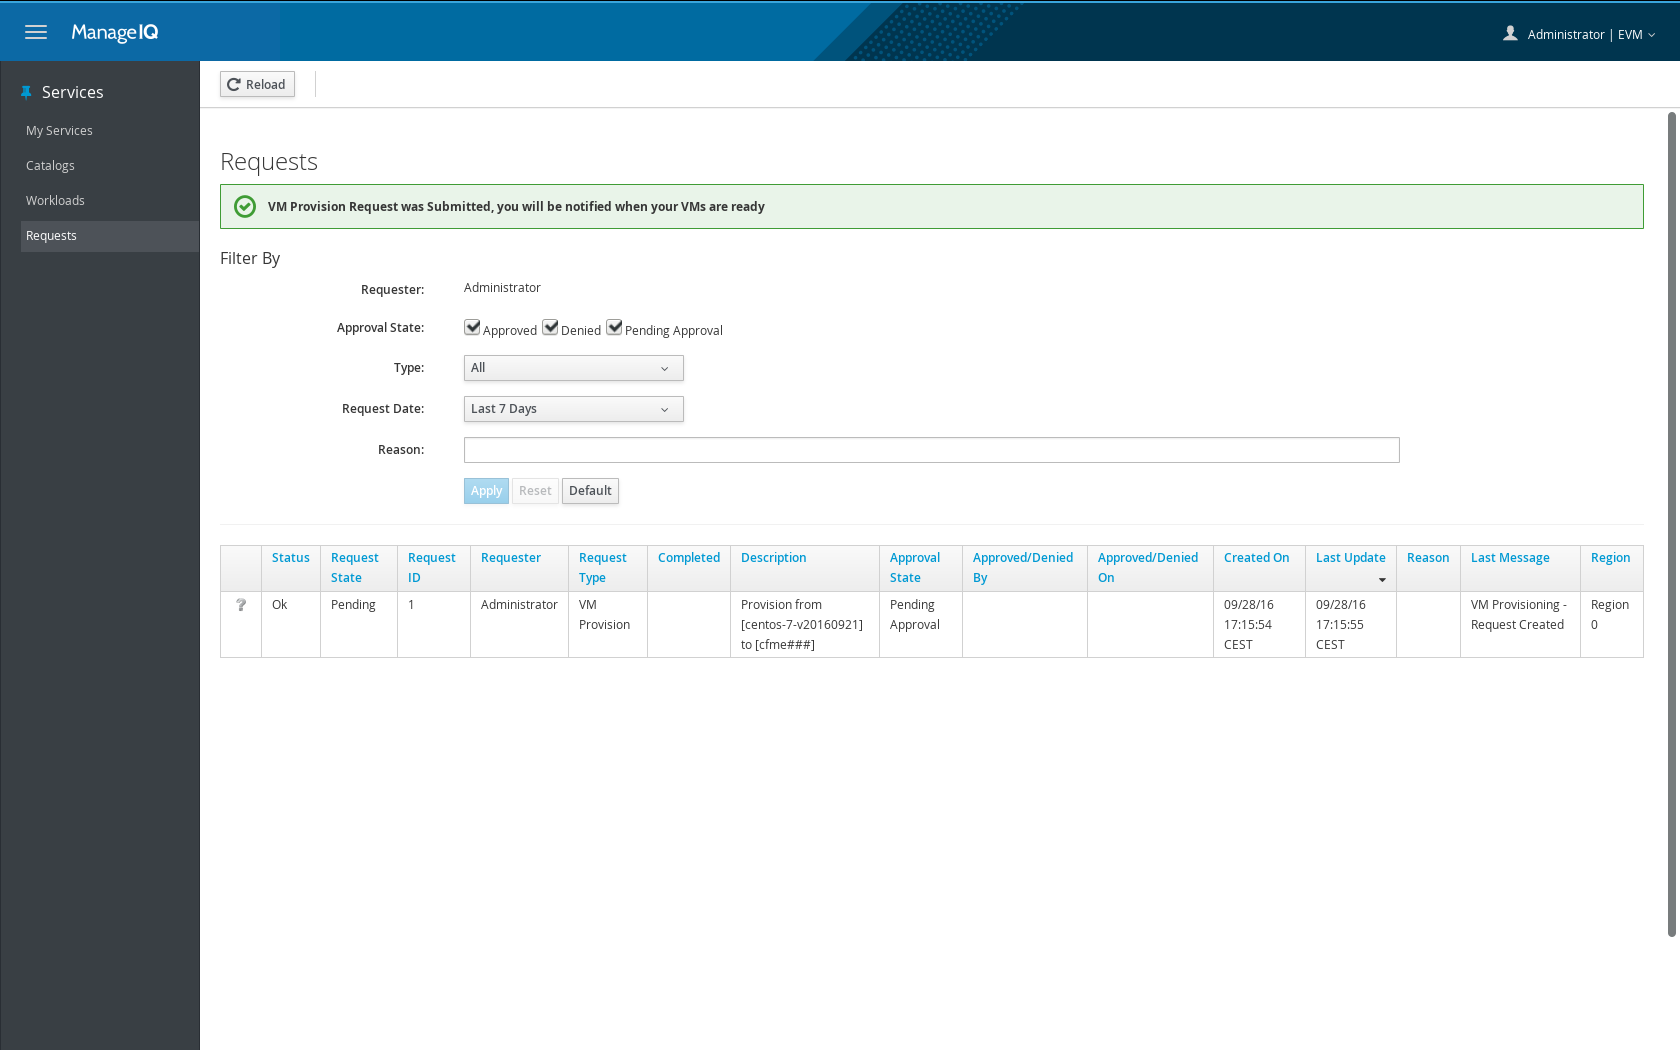Image resolution: width=1680 pixels, height=1050 pixels.
Task: Sort by Request ID column
Action: (432, 568)
